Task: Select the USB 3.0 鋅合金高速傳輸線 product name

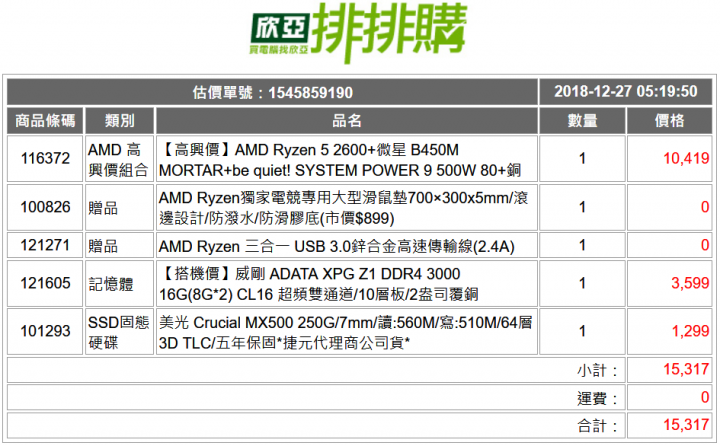Action: (337, 247)
